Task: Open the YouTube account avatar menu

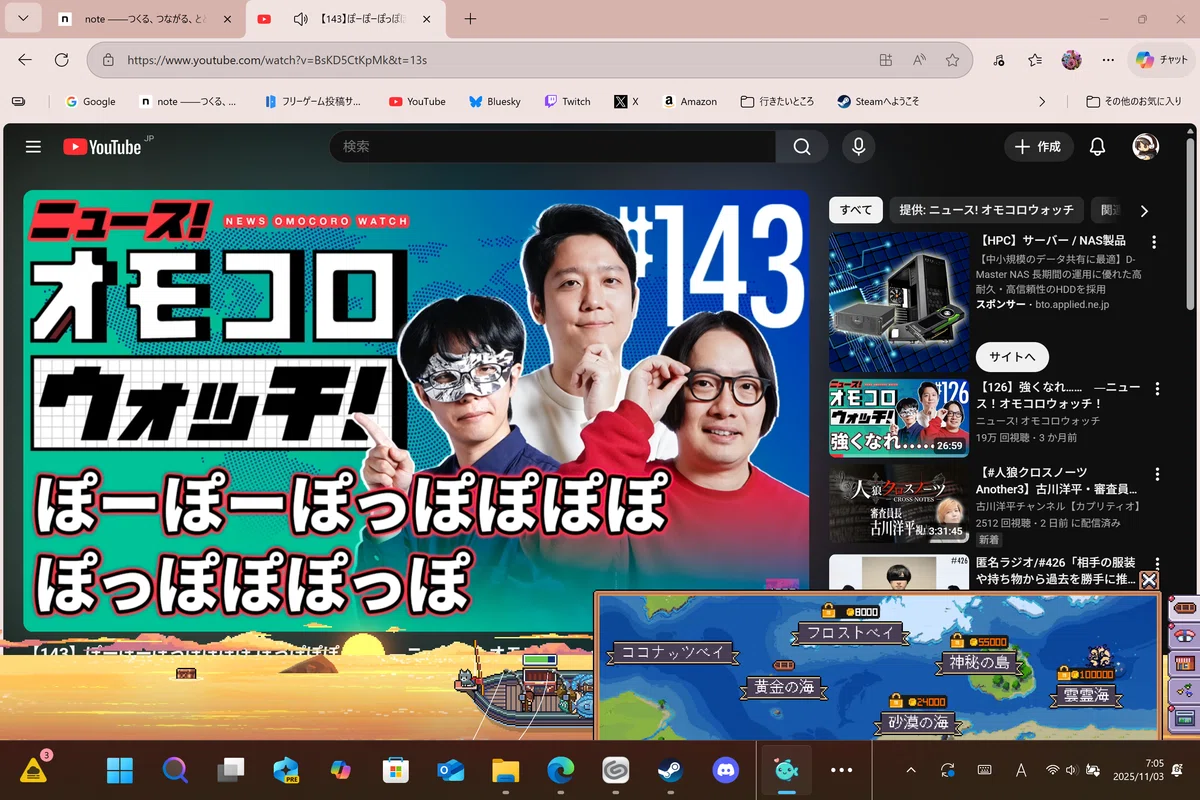Action: (1145, 147)
